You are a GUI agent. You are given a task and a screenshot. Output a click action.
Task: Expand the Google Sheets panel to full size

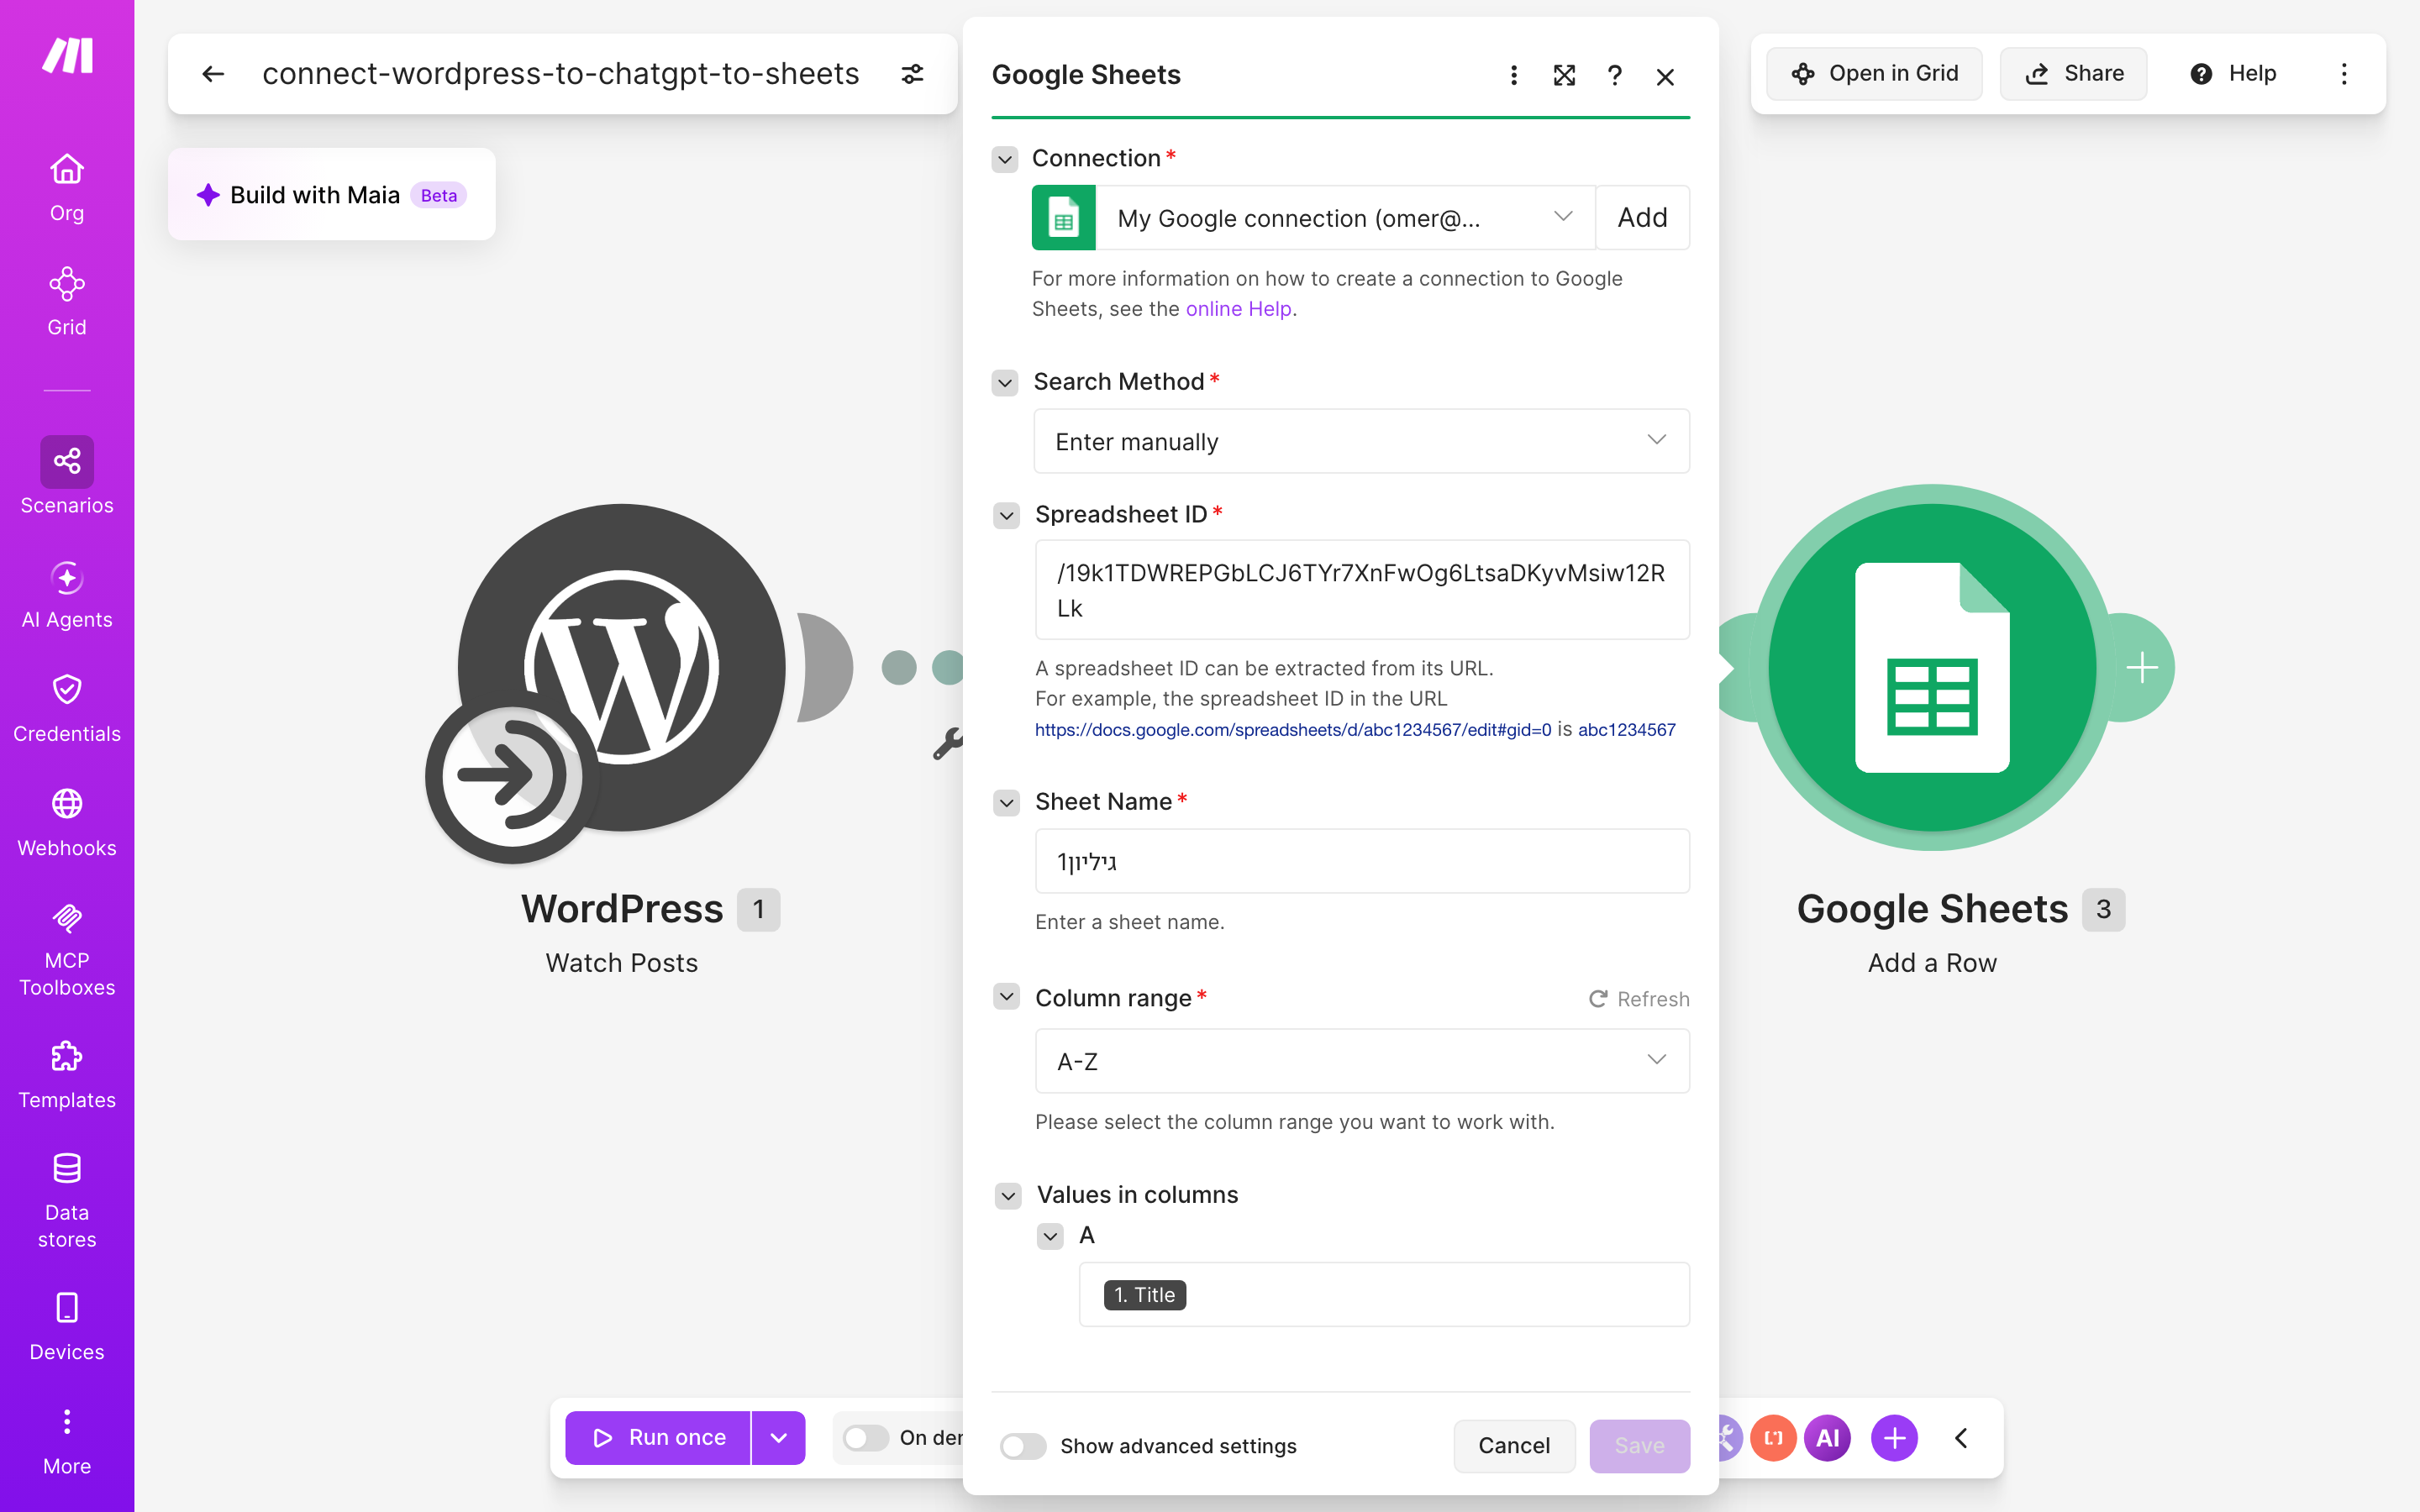pyautogui.click(x=1564, y=76)
